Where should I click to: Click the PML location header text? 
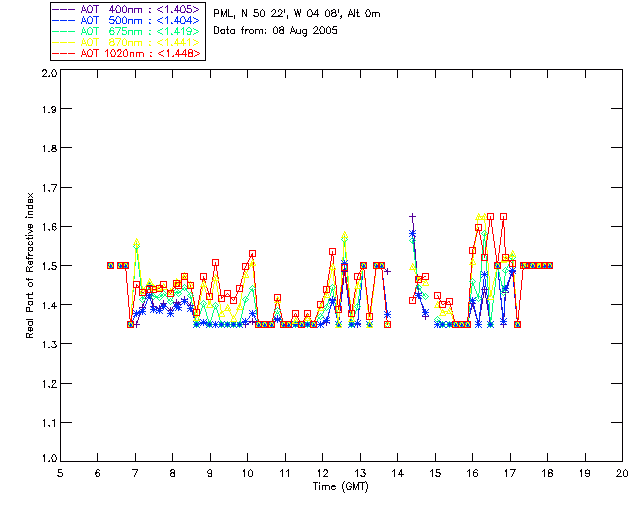point(297,14)
